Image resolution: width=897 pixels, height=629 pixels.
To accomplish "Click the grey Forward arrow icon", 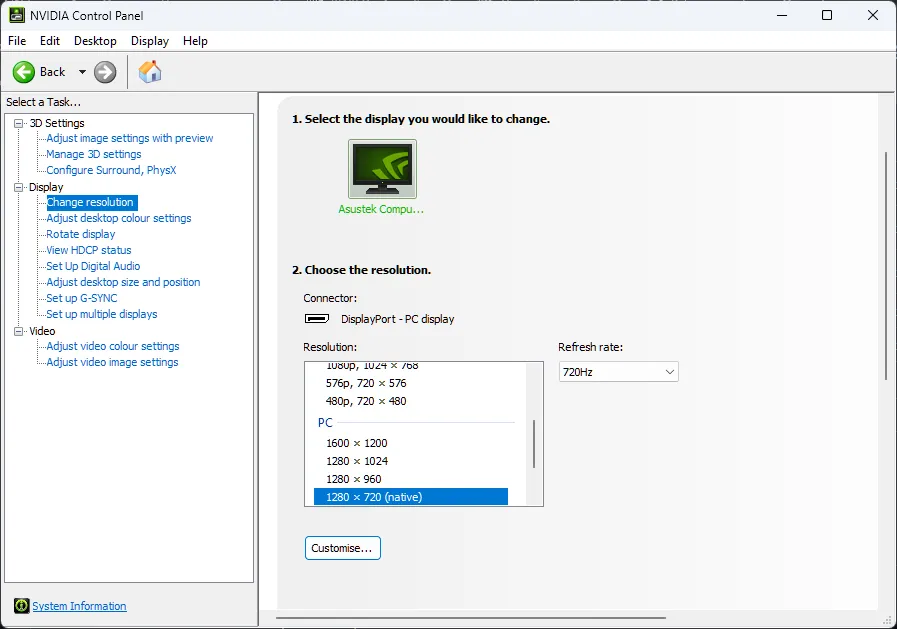I will [105, 72].
